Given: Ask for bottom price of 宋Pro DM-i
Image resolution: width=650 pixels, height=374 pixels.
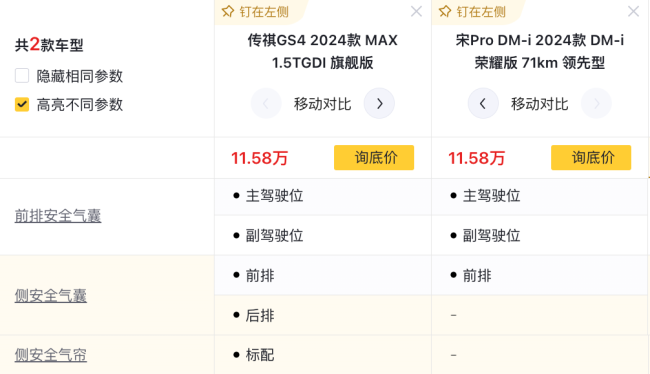Looking at the screenshot, I should (x=591, y=158).
